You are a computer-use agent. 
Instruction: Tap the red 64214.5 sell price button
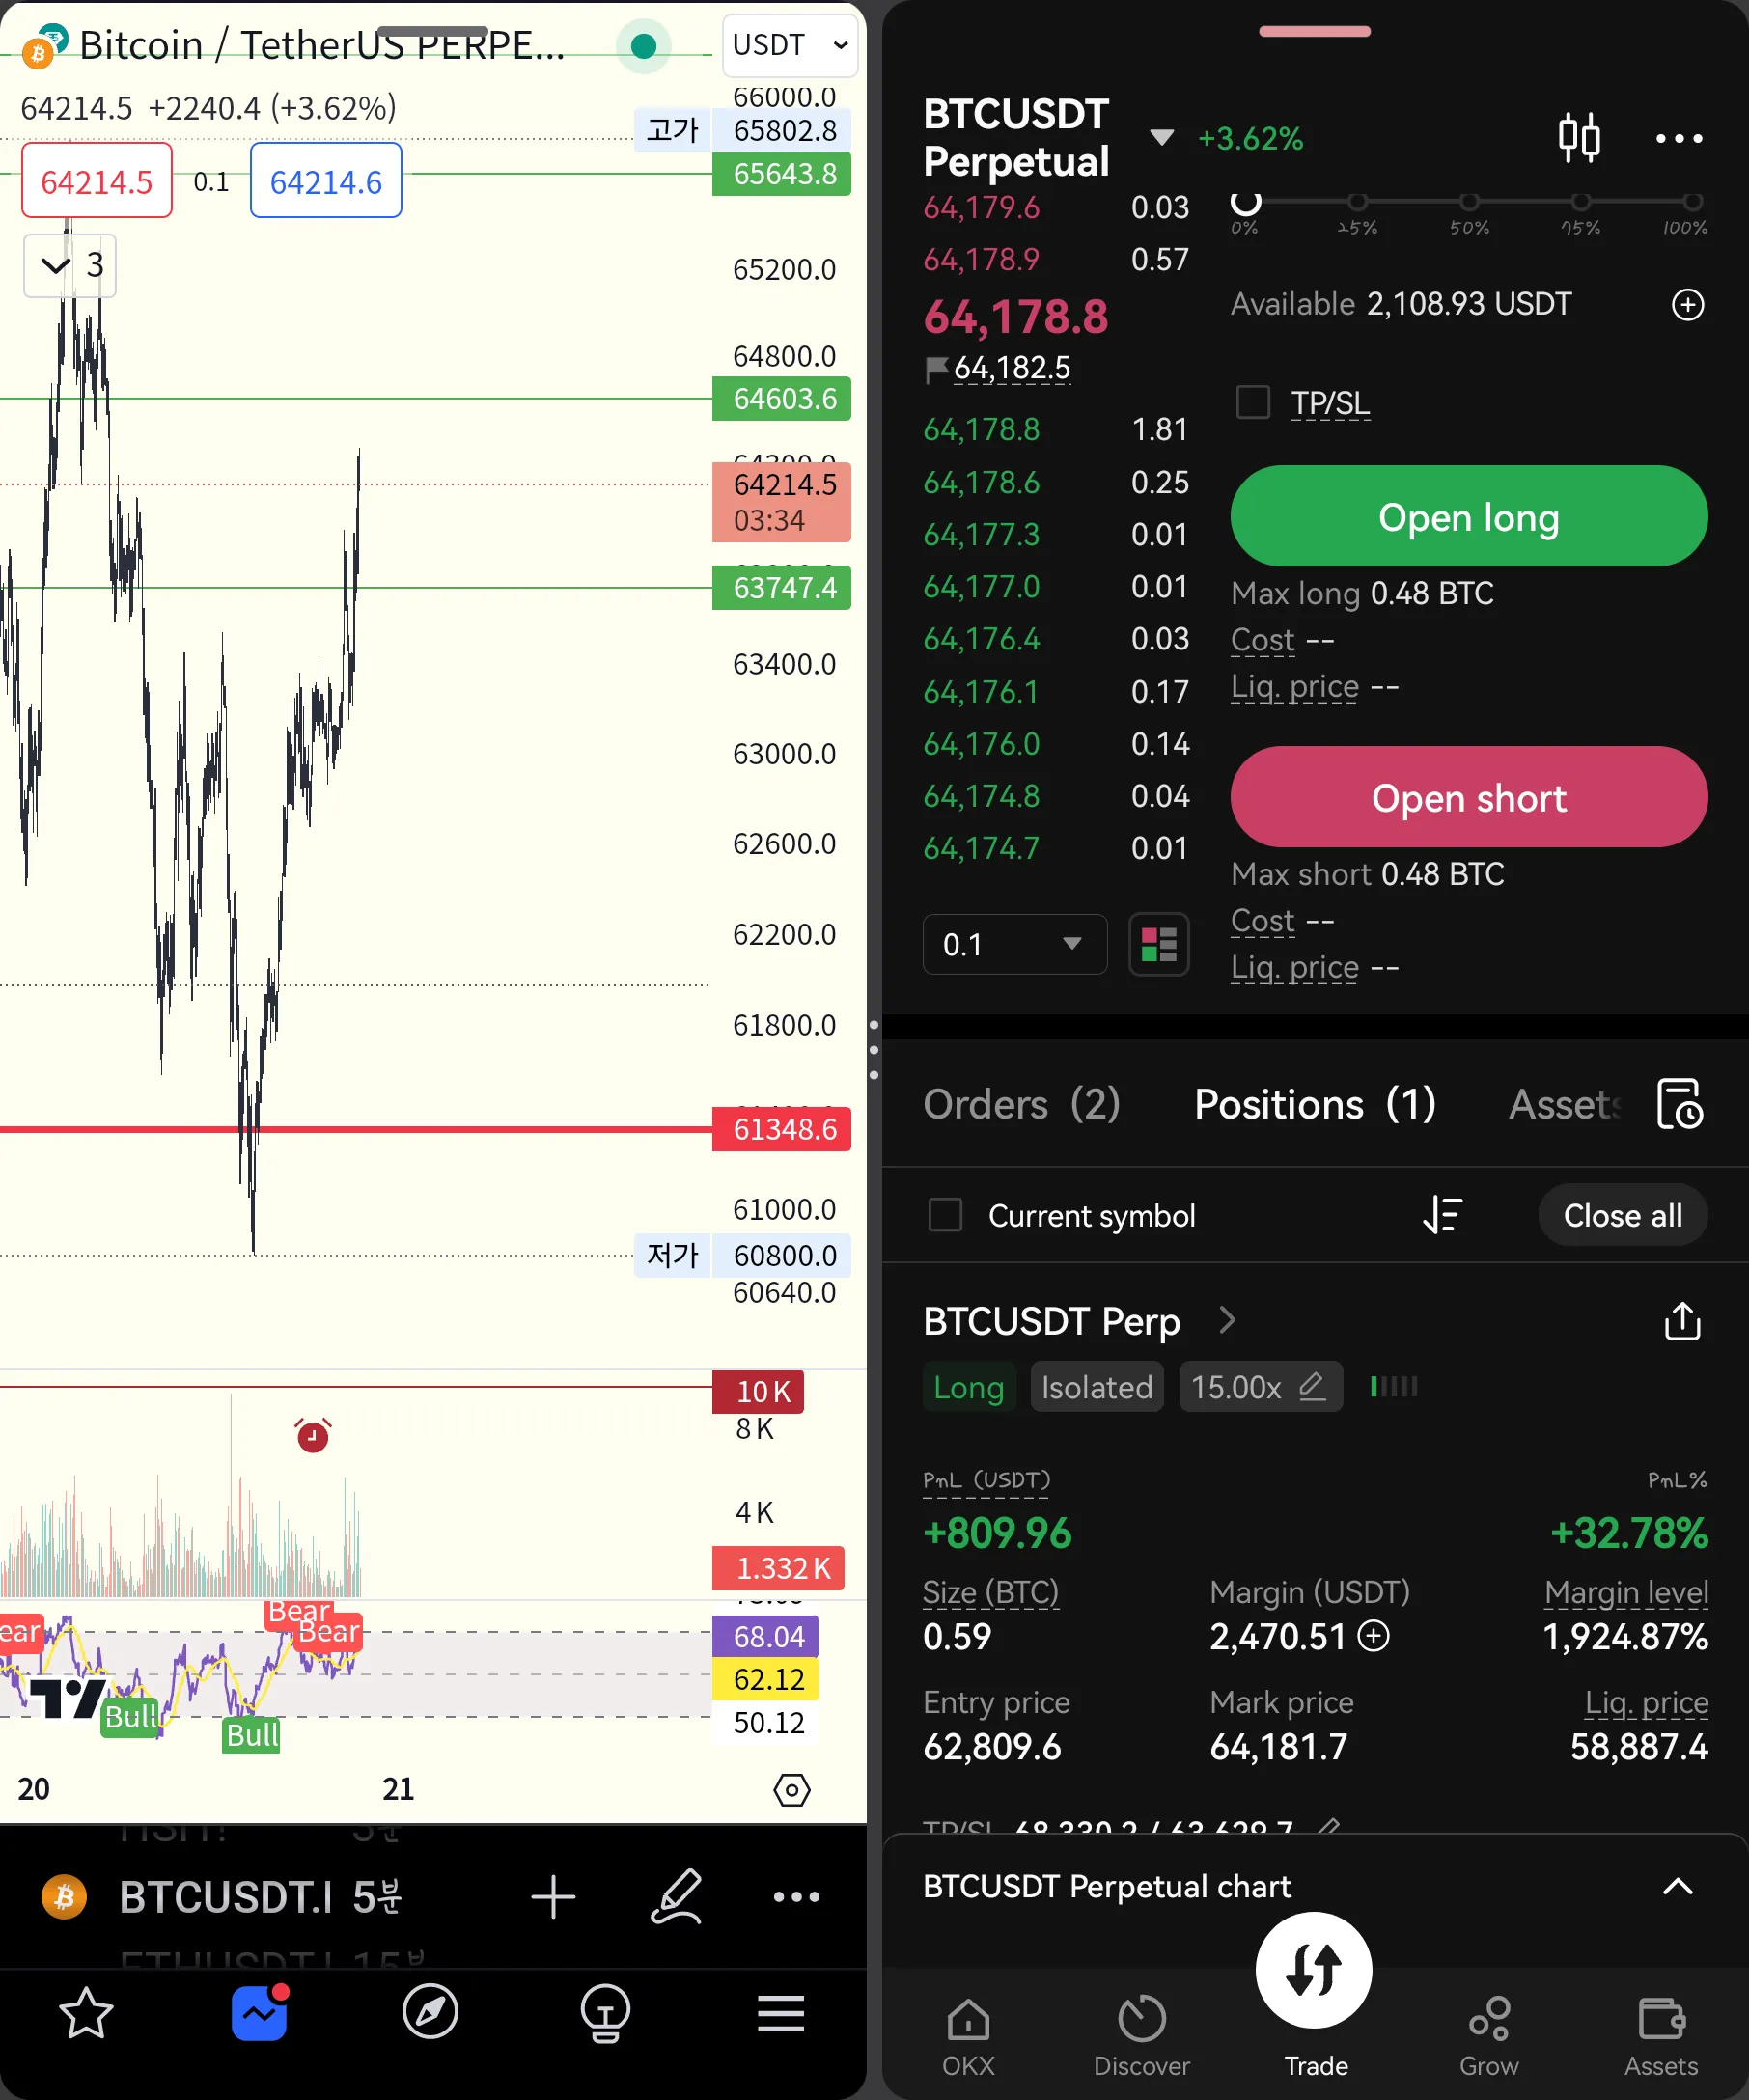97,181
